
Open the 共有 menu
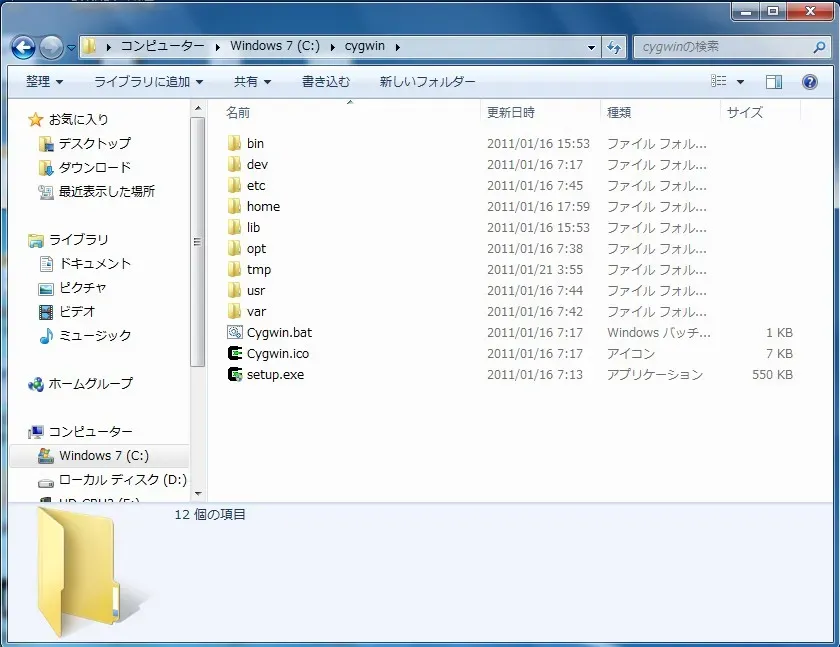[249, 81]
